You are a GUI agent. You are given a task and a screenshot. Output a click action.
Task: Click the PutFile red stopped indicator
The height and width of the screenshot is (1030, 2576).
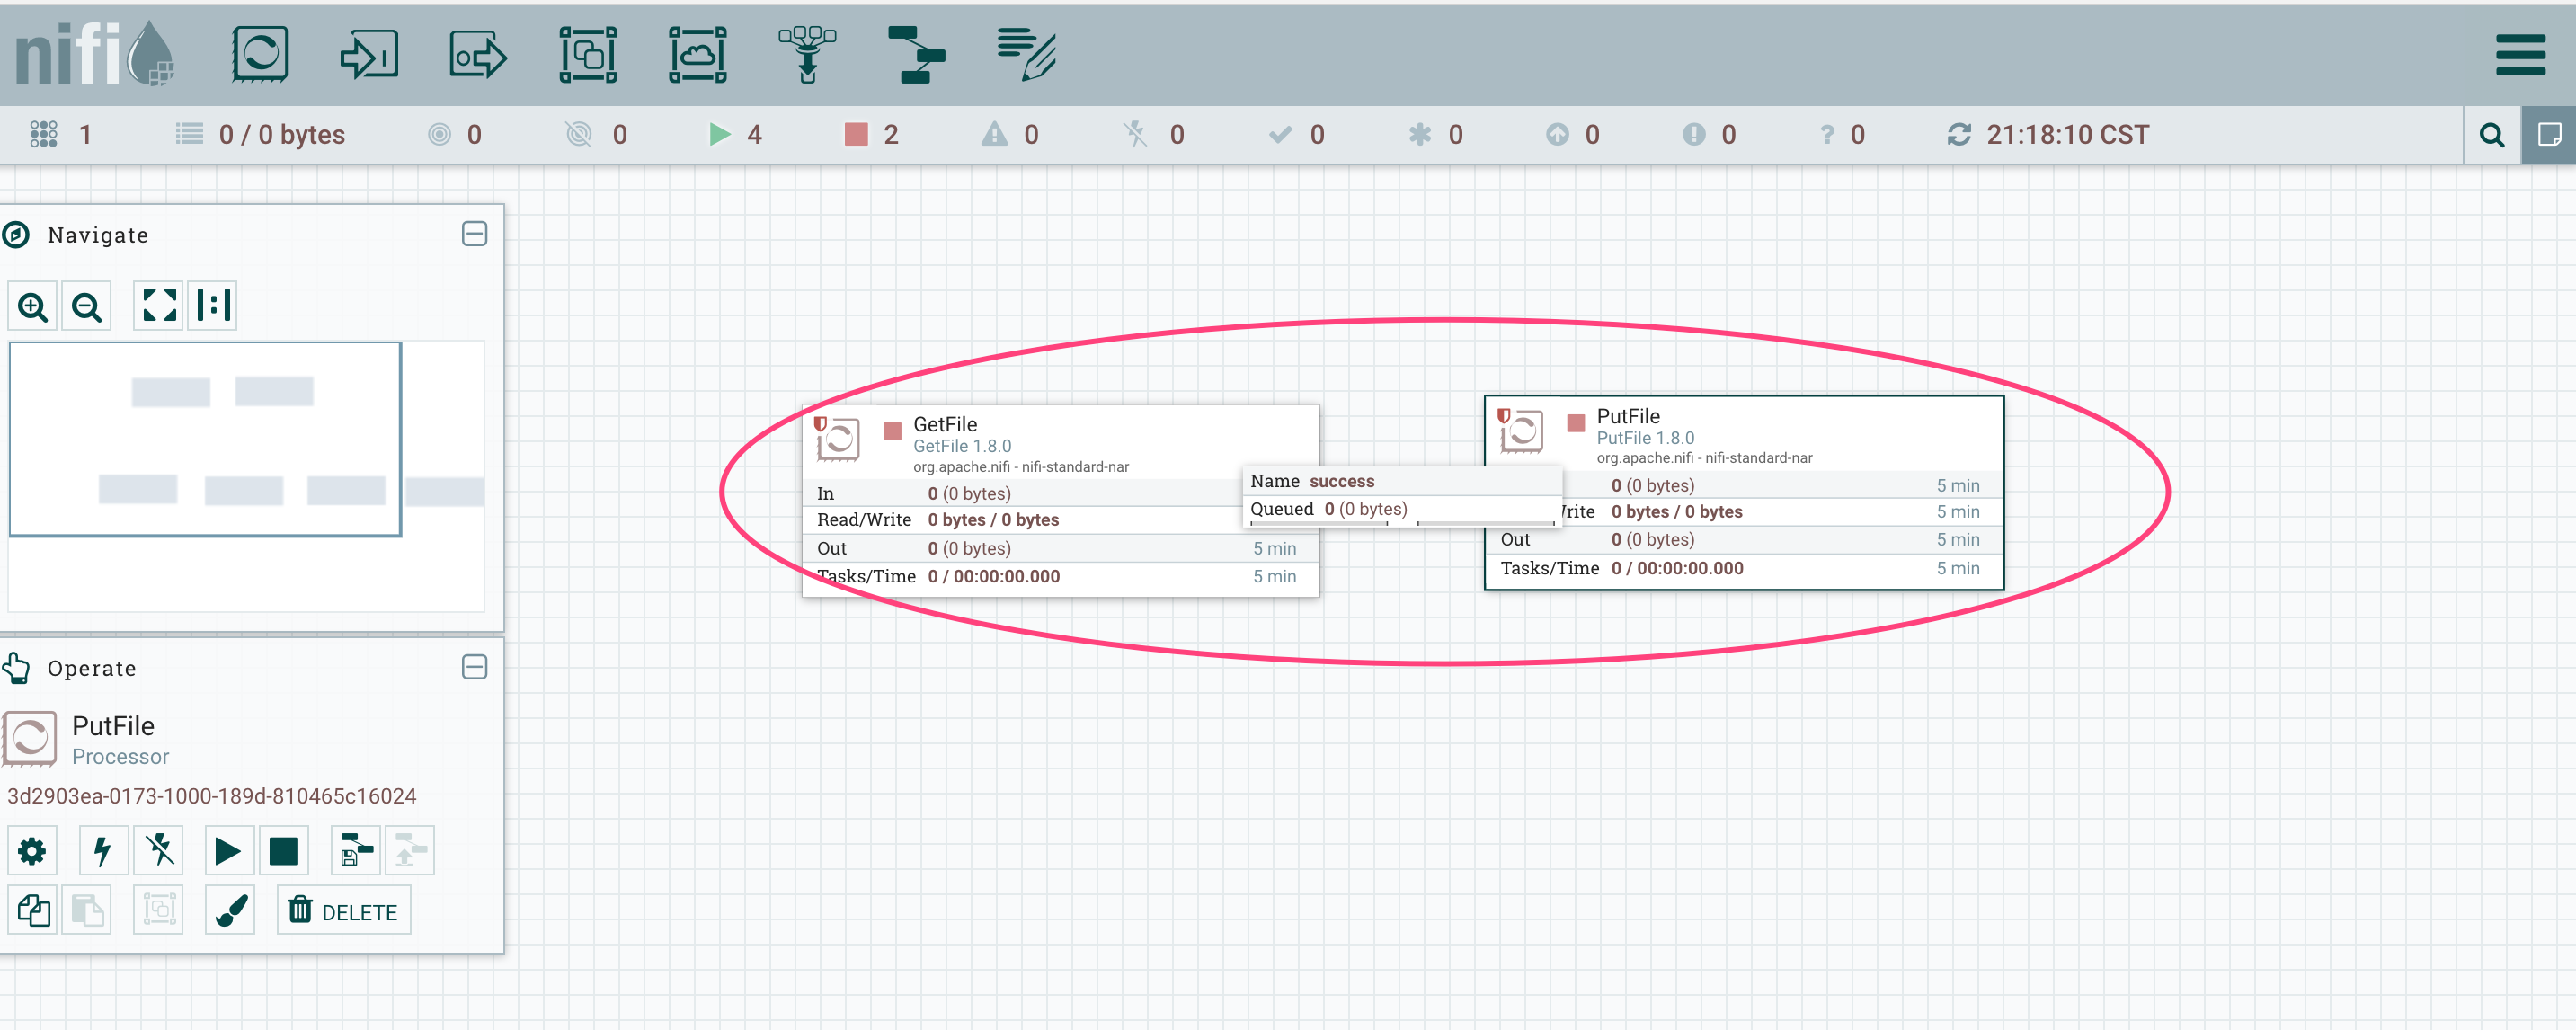tap(1576, 423)
